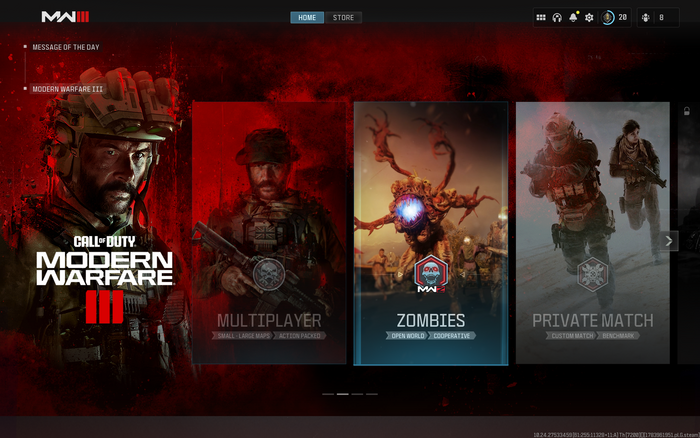Click the PRIVATE MATCH title text

(x=593, y=321)
